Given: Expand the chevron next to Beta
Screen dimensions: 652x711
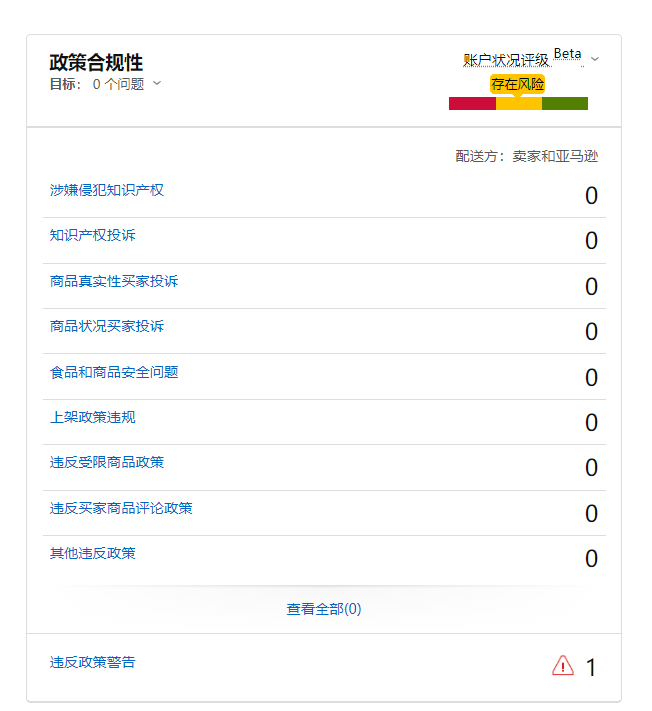Looking at the screenshot, I should (595, 59).
